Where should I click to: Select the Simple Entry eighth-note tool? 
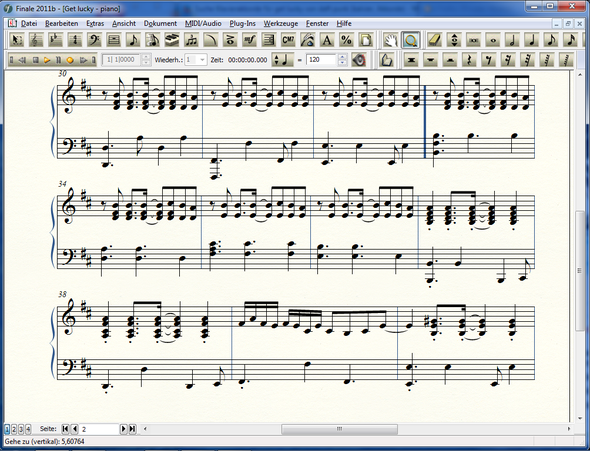tap(133, 39)
